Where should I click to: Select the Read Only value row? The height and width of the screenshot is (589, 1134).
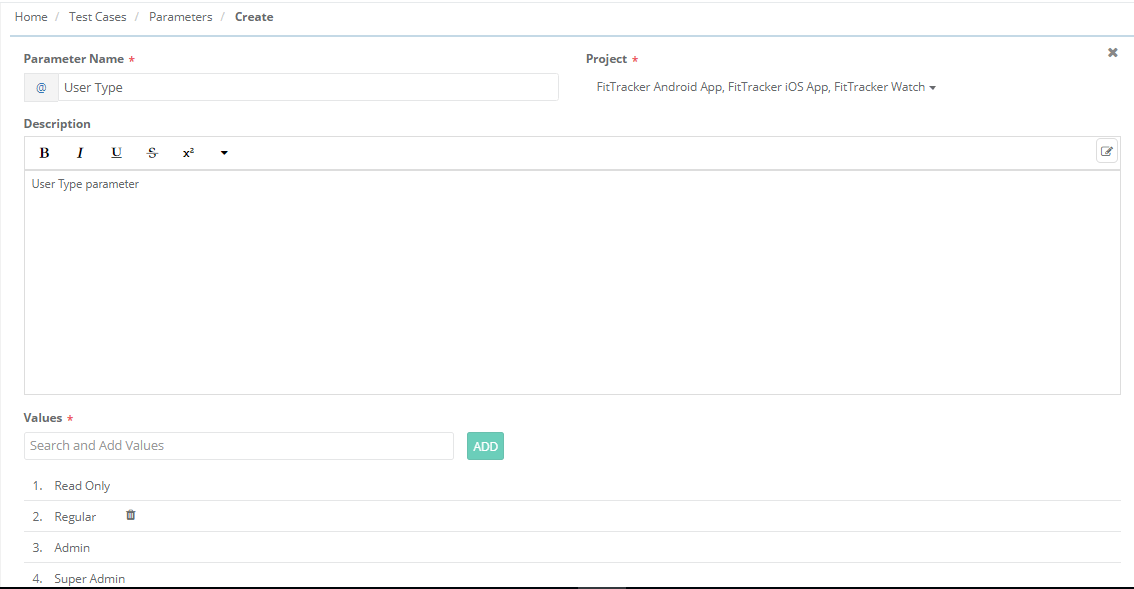82,485
